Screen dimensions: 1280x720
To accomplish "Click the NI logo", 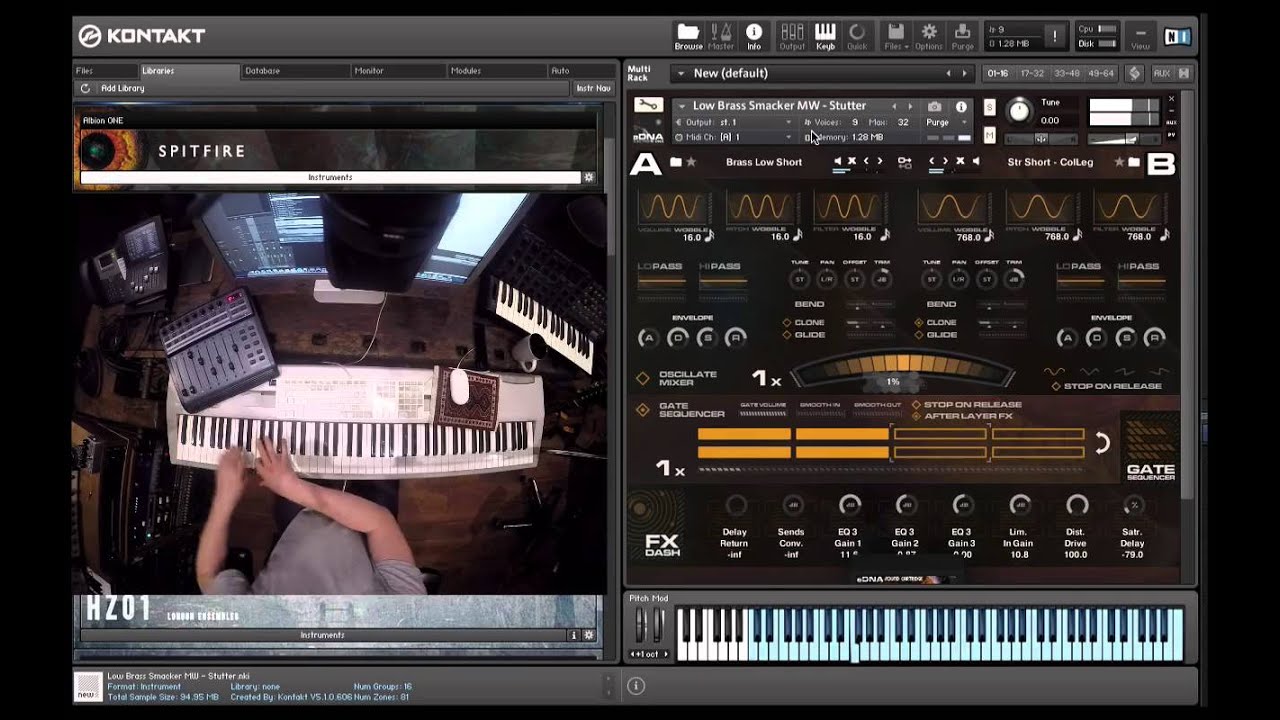I will pos(1178,37).
